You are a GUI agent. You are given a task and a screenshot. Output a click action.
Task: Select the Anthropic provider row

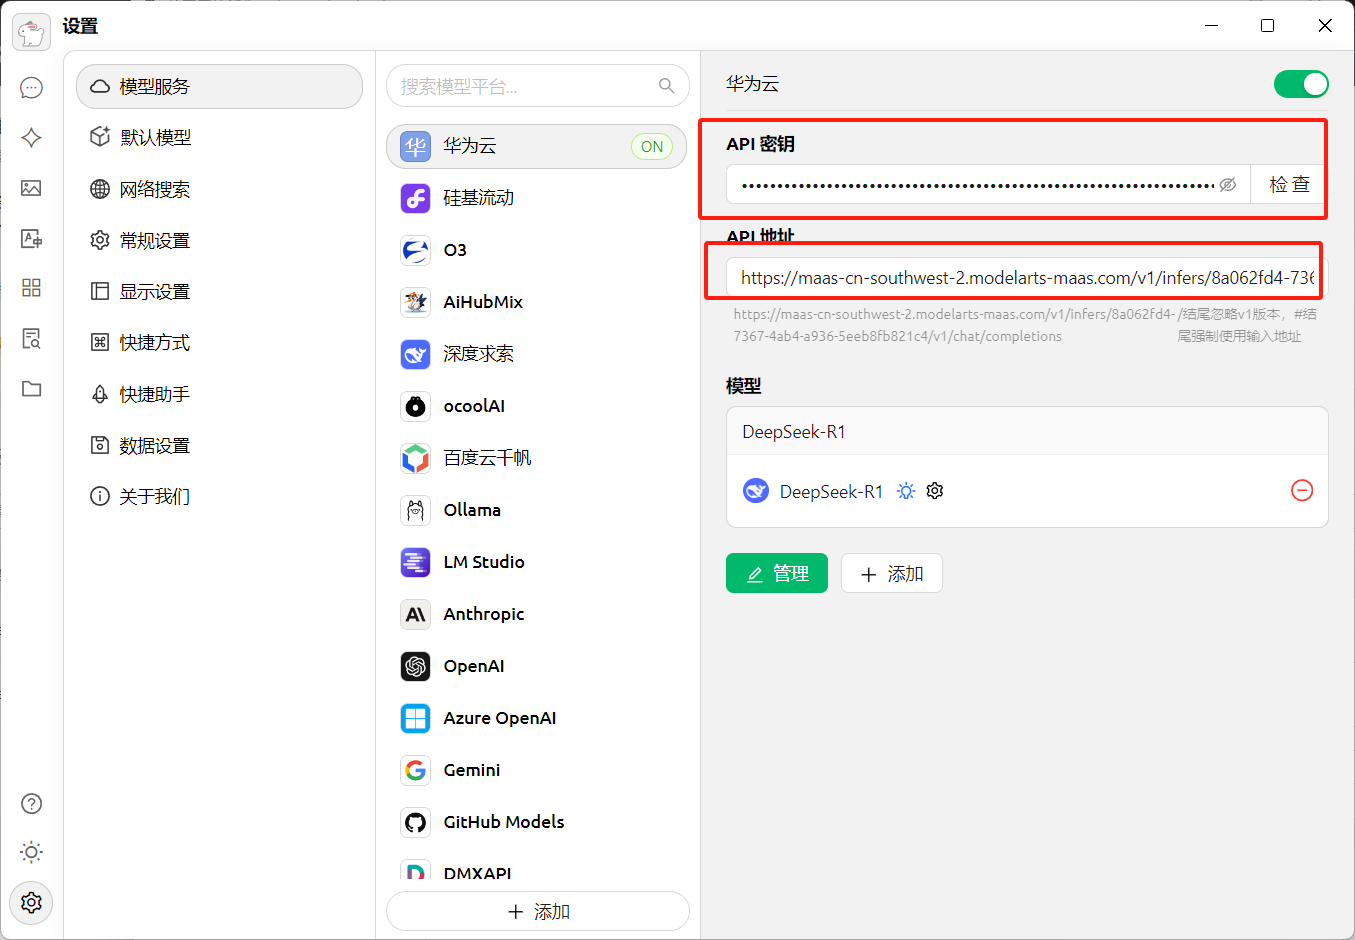pyautogui.click(x=536, y=614)
